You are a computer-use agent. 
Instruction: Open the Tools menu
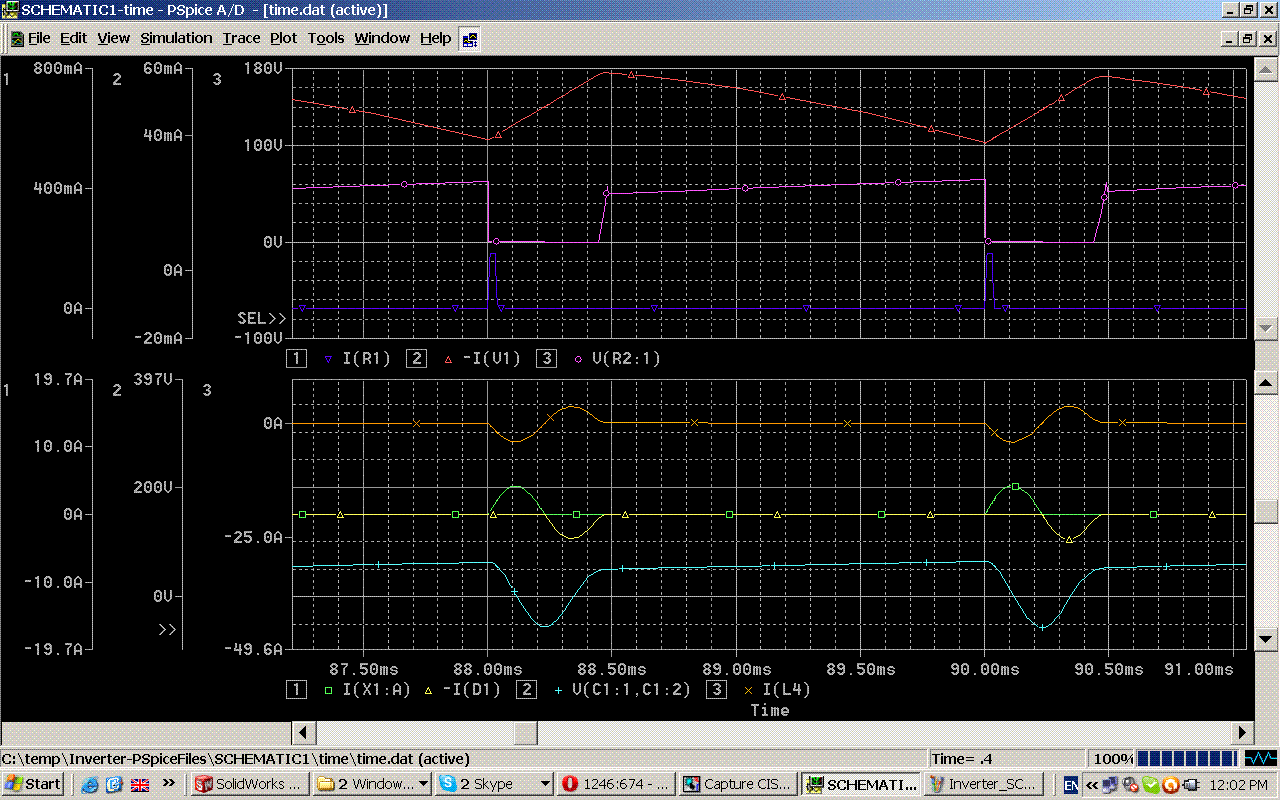[x=326, y=38]
